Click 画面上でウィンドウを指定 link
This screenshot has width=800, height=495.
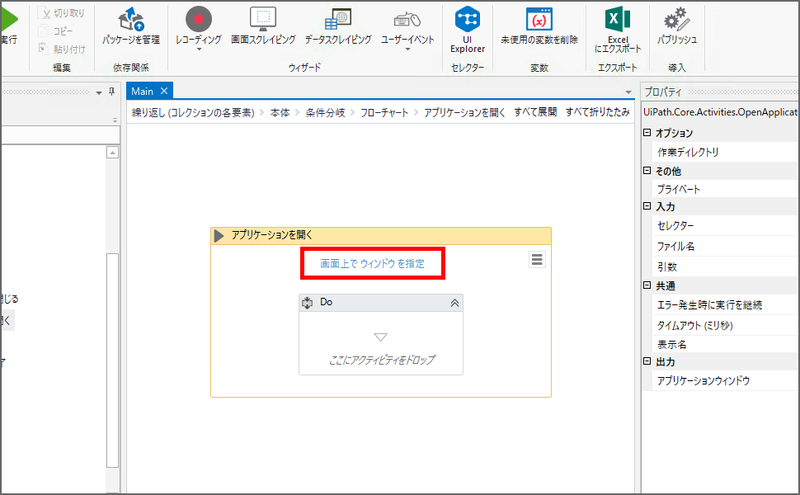(372, 263)
